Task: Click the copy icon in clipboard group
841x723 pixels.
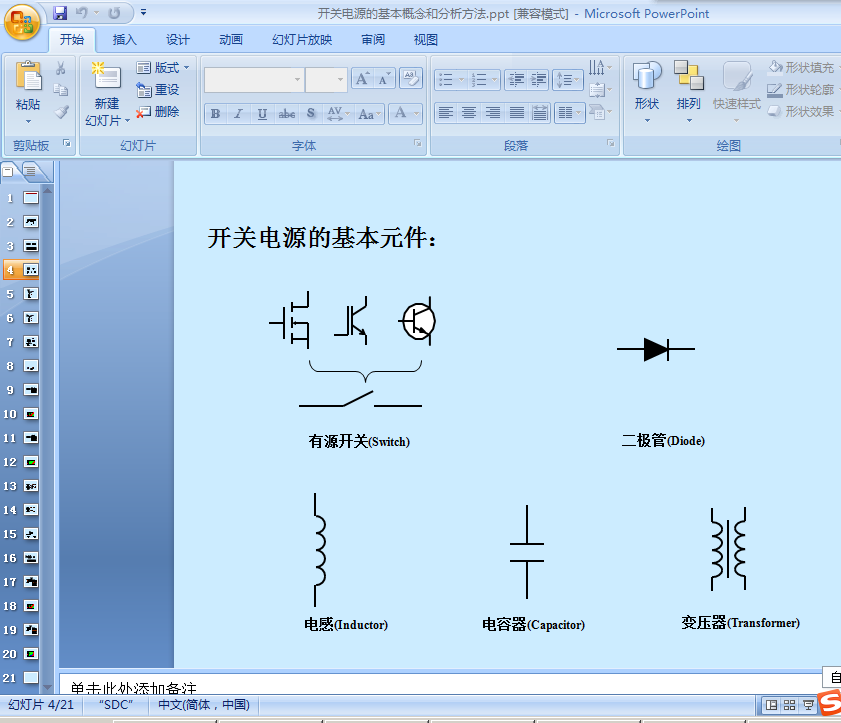Action: pyautogui.click(x=61, y=90)
